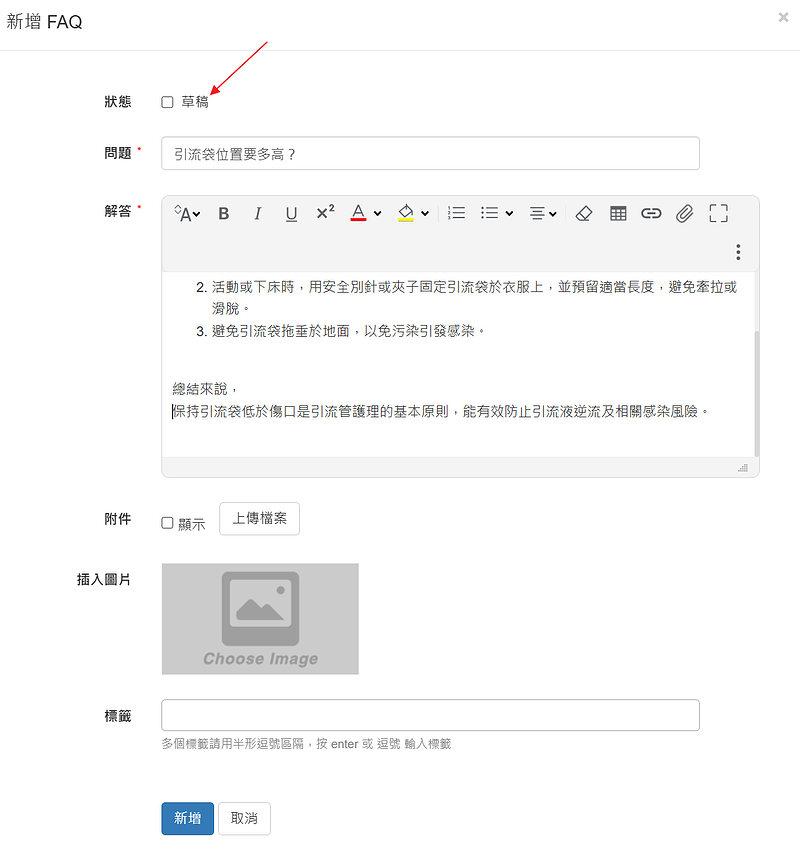Click the underline toolbar icon
This screenshot has height=855, width=800.
pyautogui.click(x=291, y=213)
